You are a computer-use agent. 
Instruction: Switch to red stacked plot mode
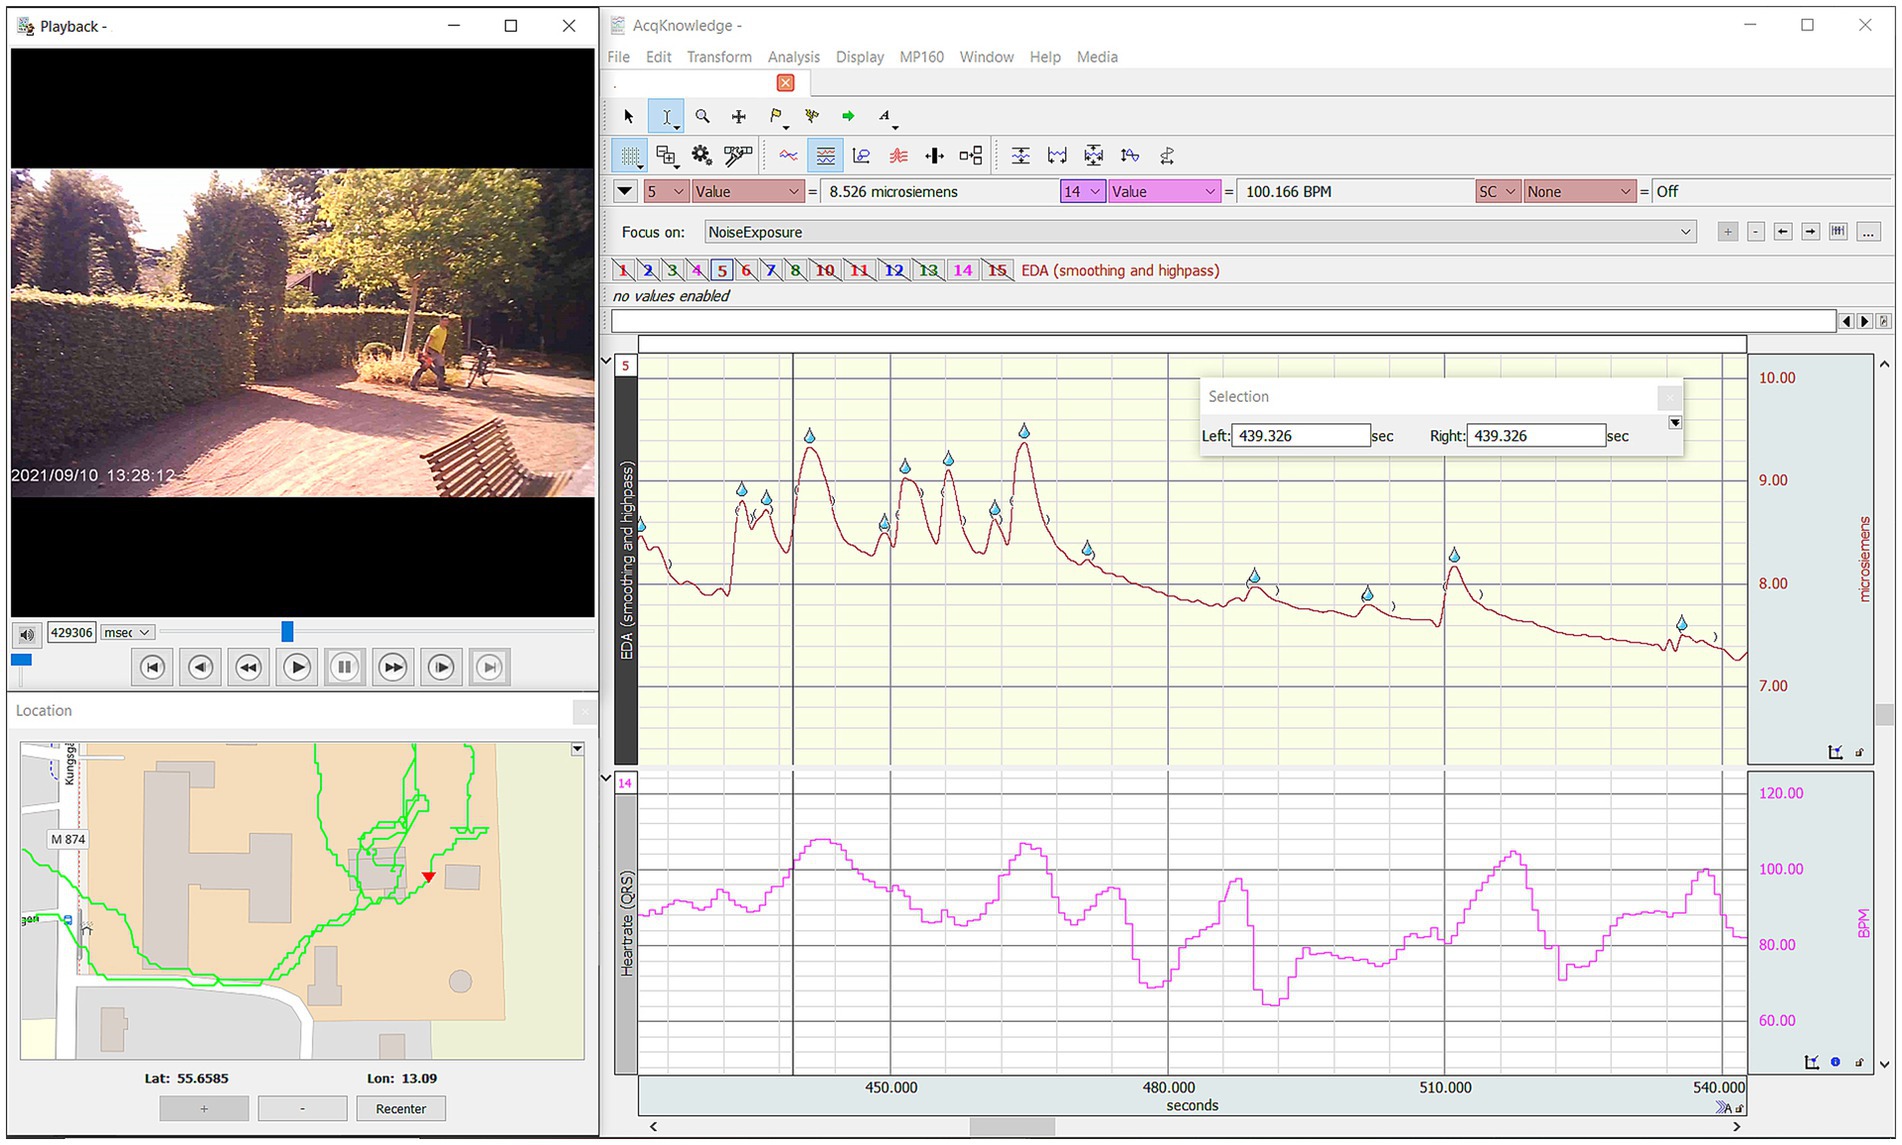click(898, 156)
